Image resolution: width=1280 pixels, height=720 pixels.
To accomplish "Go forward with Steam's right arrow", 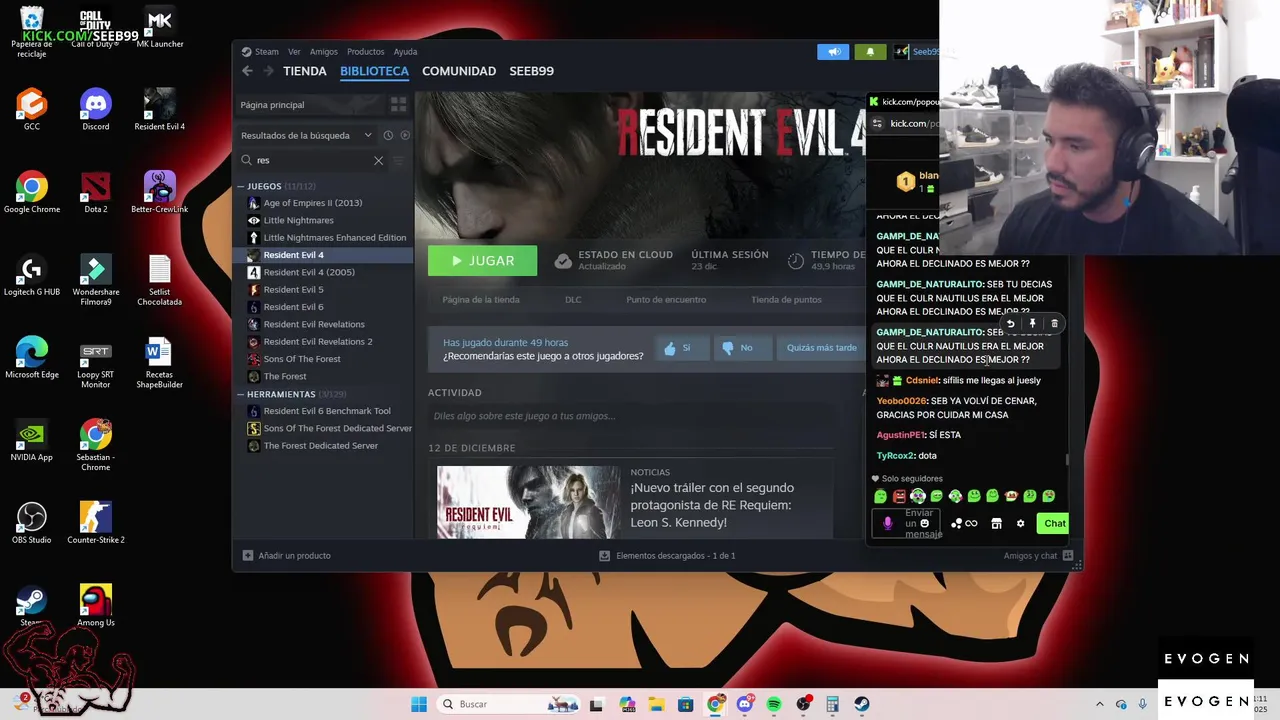I will pos(268,71).
